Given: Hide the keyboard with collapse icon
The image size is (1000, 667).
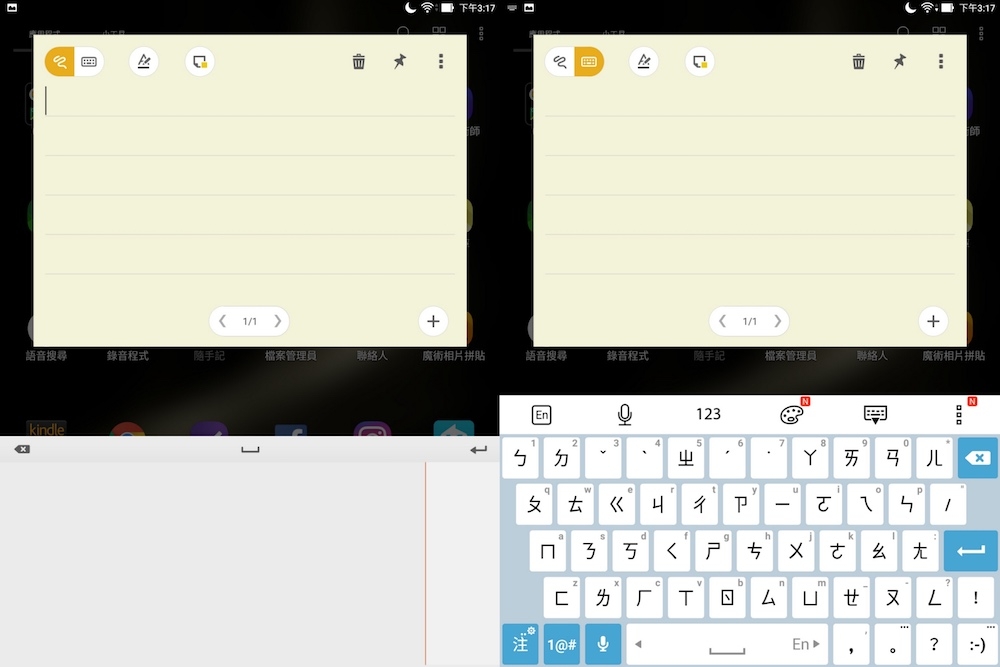Looking at the screenshot, I should coord(875,415).
